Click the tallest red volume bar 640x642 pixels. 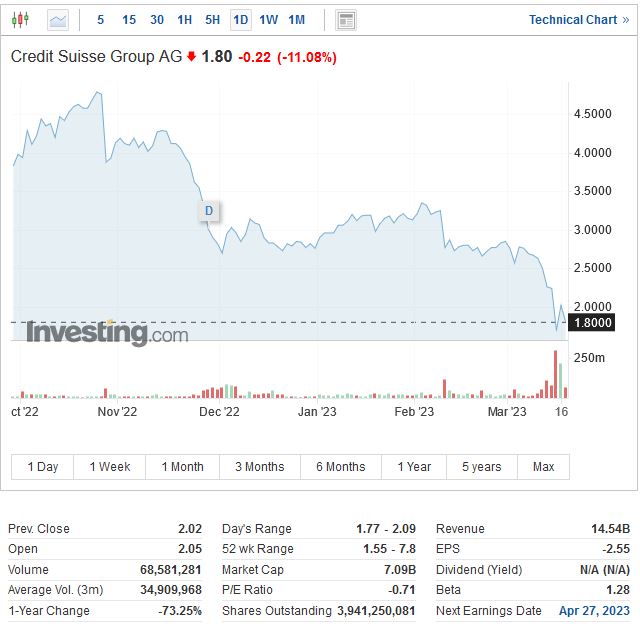(x=555, y=375)
